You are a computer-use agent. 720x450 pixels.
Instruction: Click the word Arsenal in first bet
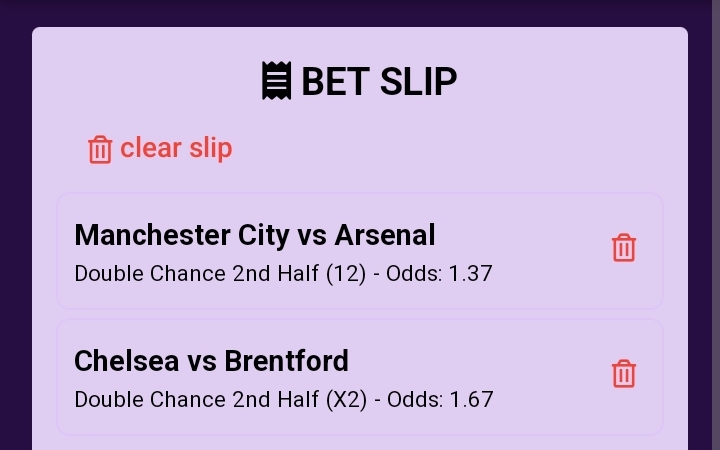click(385, 235)
